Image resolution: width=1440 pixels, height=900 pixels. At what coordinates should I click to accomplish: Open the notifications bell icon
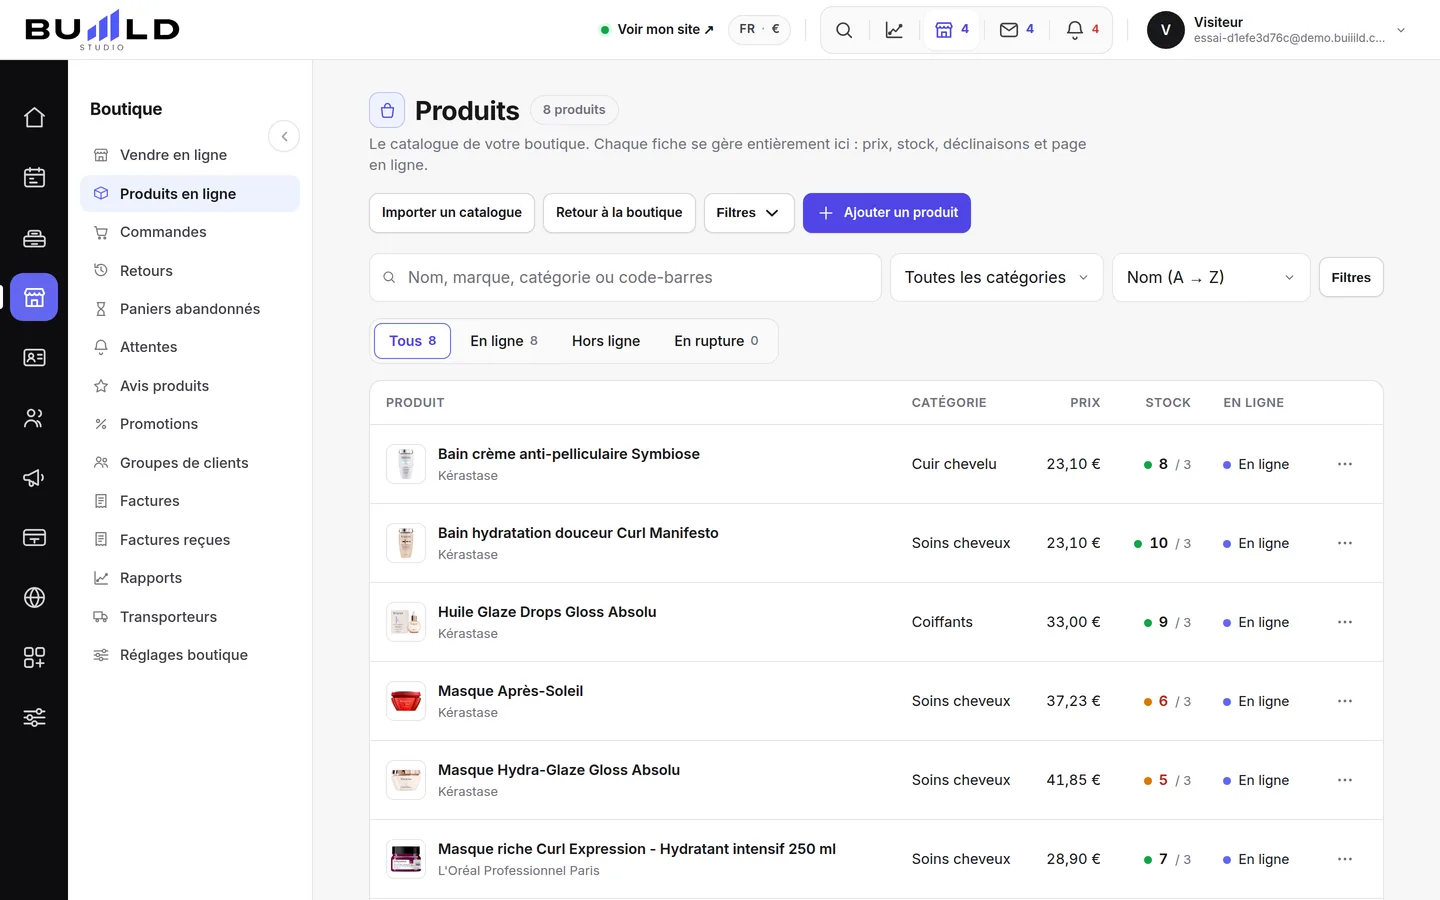coord(1082,30)
